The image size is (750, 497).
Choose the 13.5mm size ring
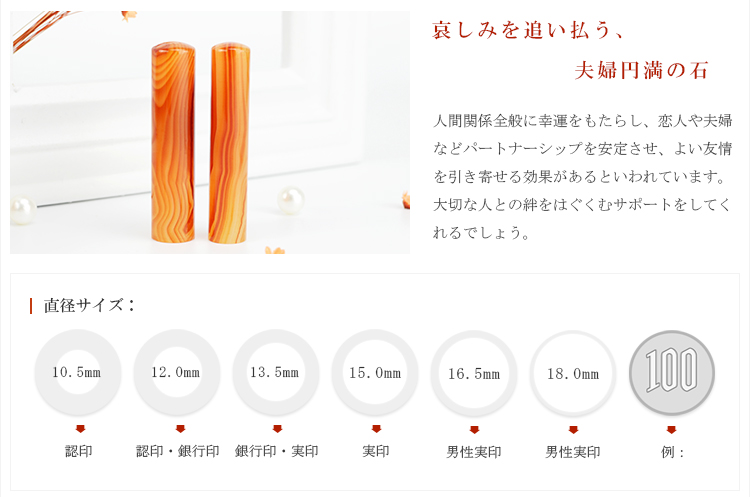276,372
